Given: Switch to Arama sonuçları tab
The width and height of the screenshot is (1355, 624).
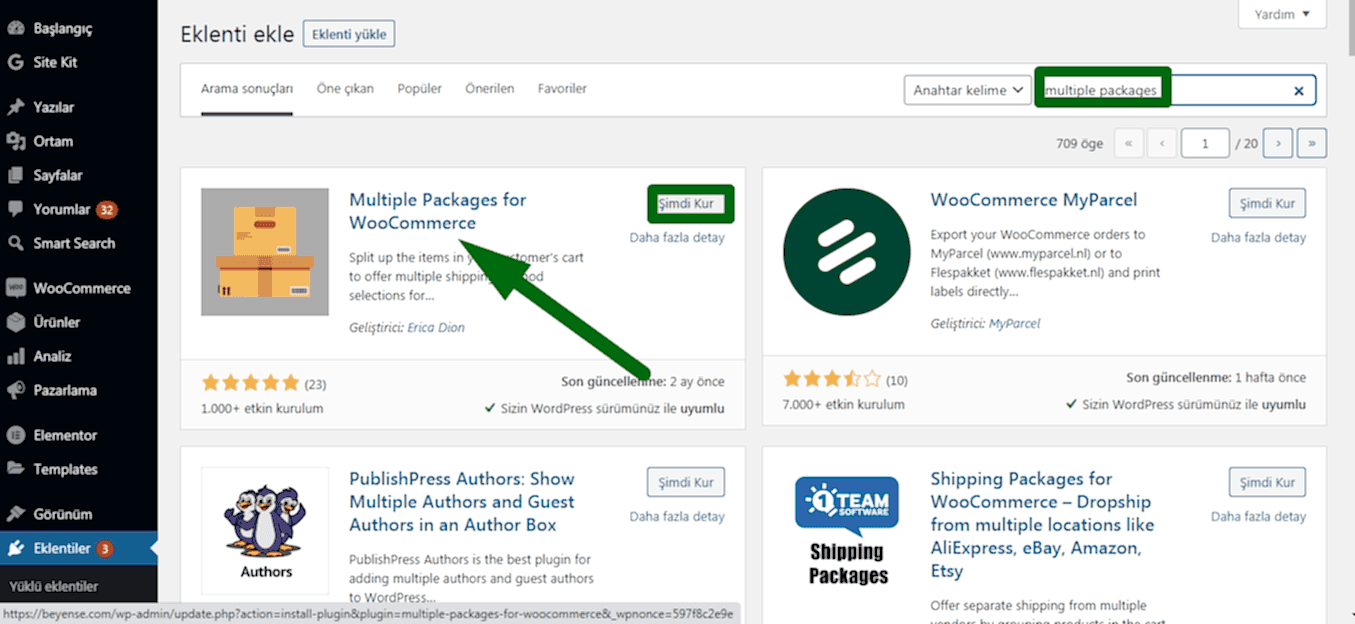Looking at the screenshot, I should 247,88.
